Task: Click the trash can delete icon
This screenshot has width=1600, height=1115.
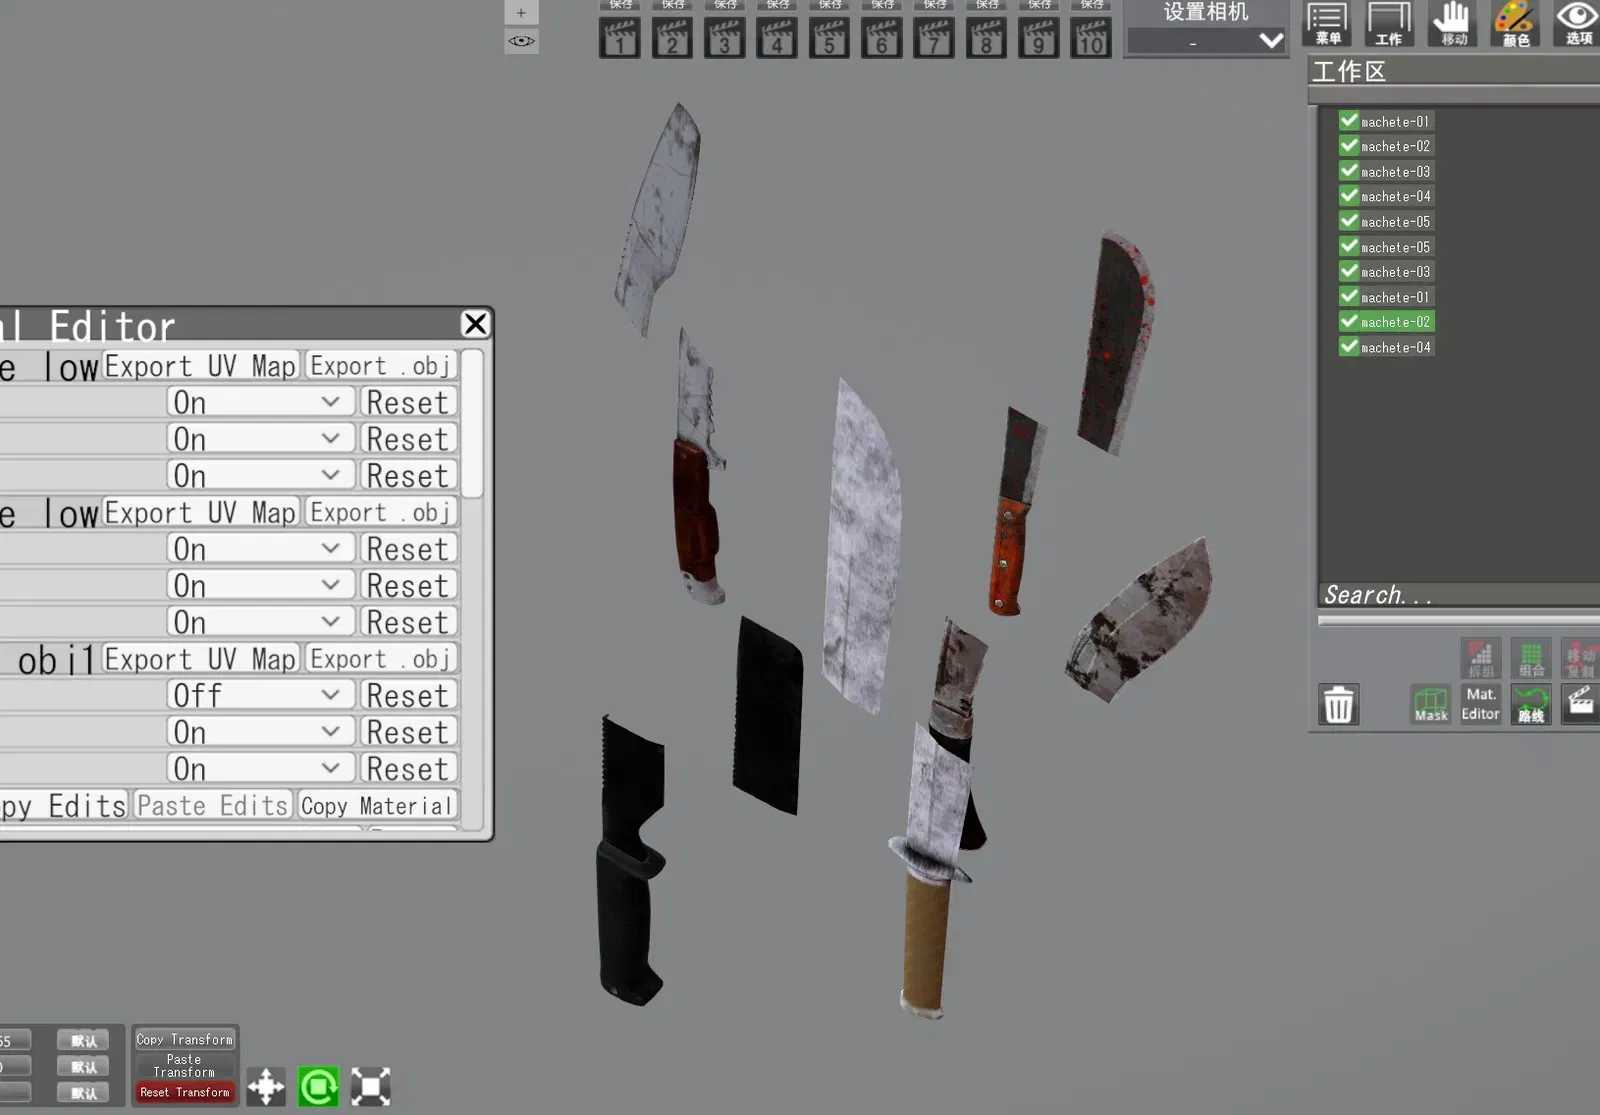Action: click(1338, 704)
